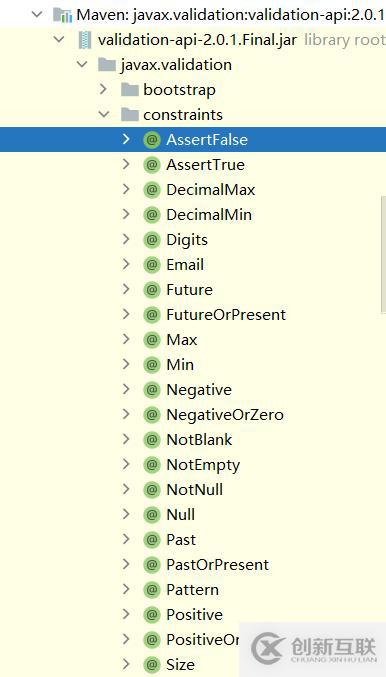
Task: Expand the DecimalMax annotation entry
Action: point(126,189)
